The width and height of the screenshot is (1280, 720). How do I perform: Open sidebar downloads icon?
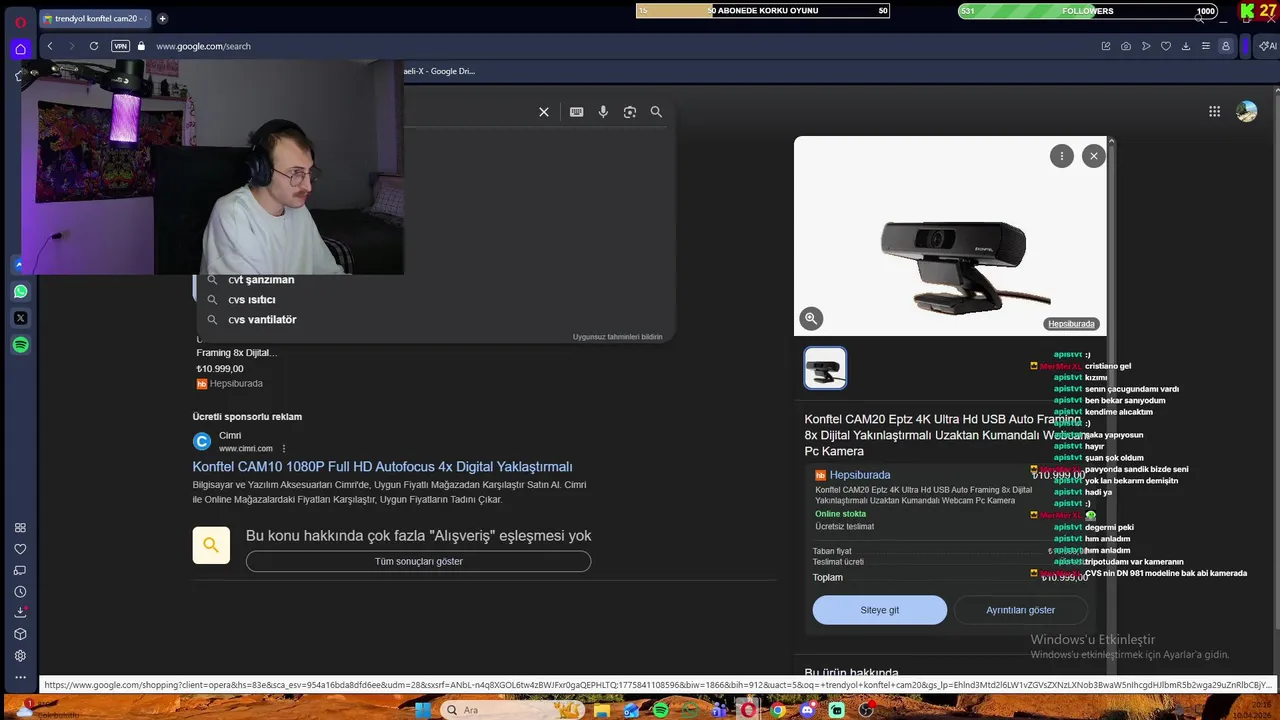20,612
